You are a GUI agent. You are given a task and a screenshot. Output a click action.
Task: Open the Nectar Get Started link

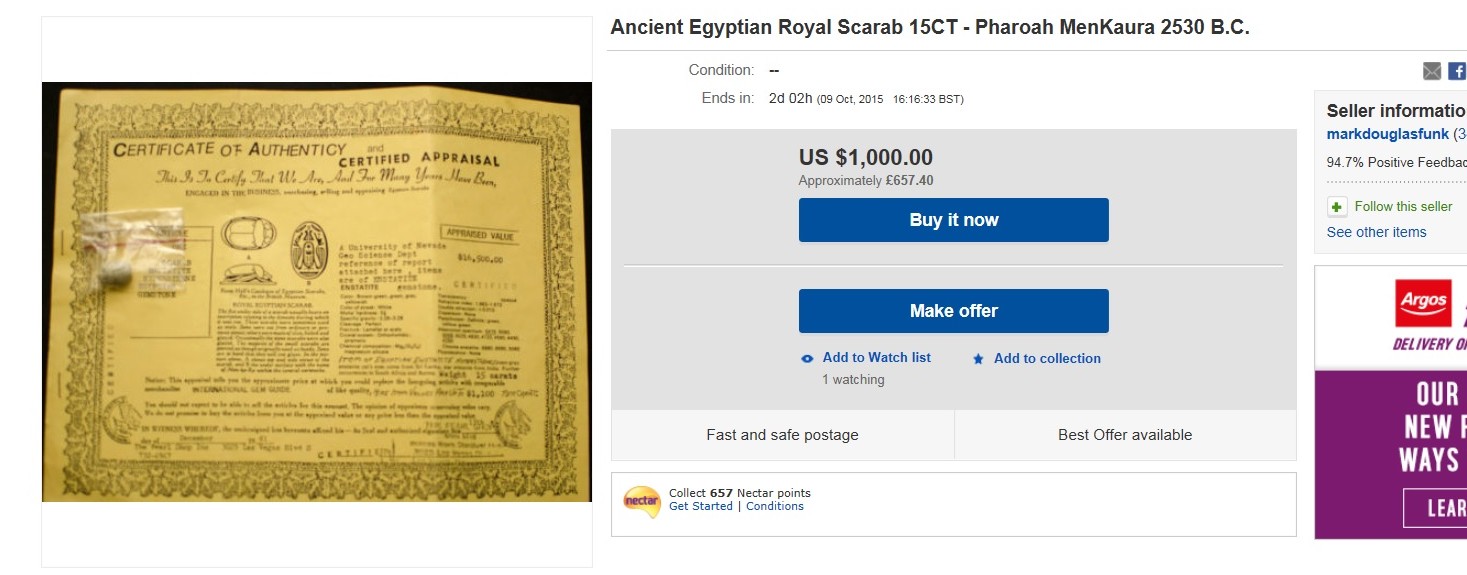tap(700, 506)
